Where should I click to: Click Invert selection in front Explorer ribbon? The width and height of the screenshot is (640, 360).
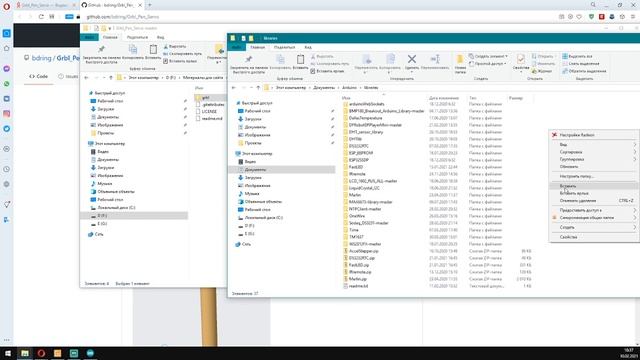point(584,71)
